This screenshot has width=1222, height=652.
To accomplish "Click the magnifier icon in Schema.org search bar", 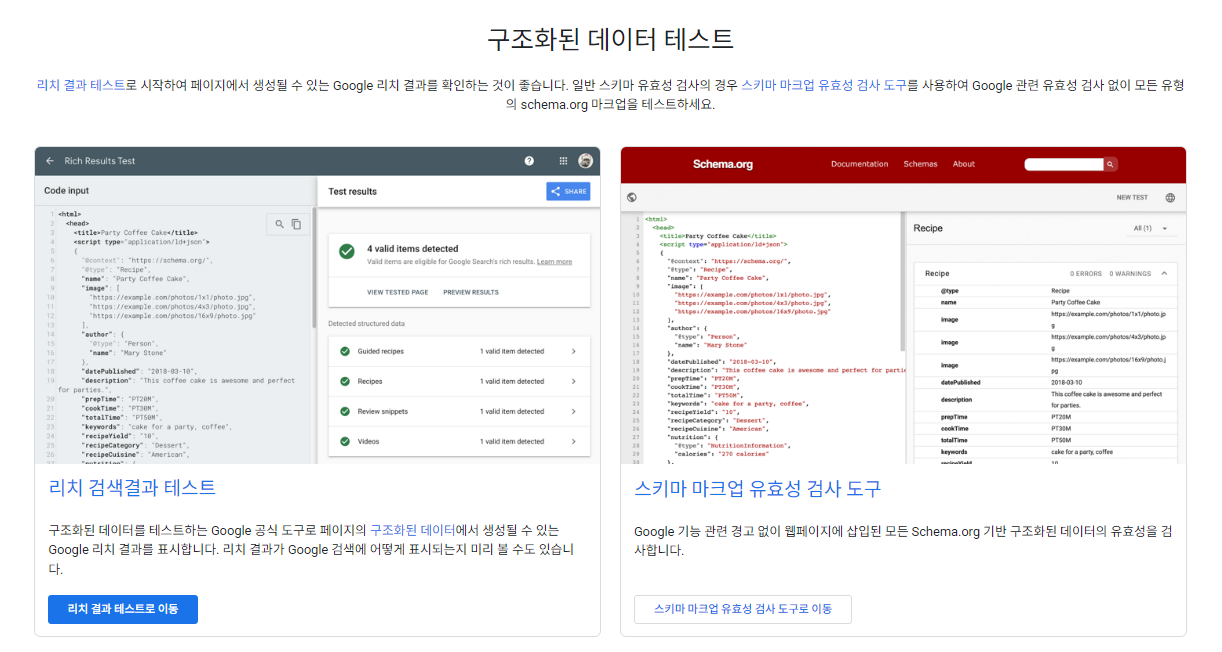I will tap(1109, 165).
